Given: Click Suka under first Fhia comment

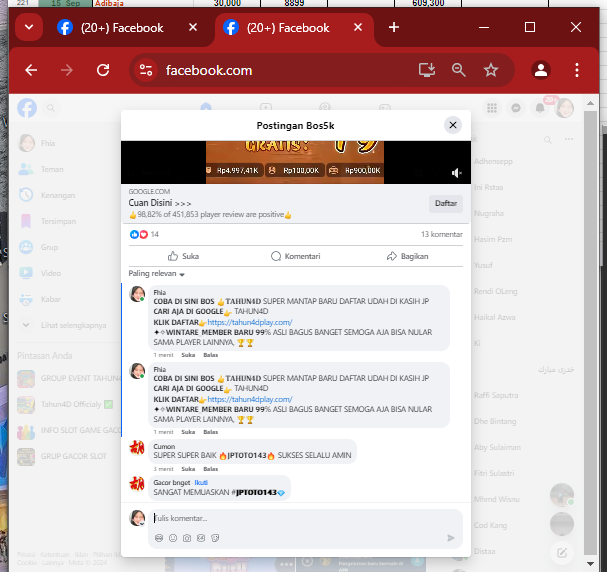Looking at the screenshot, I should 188,355.
